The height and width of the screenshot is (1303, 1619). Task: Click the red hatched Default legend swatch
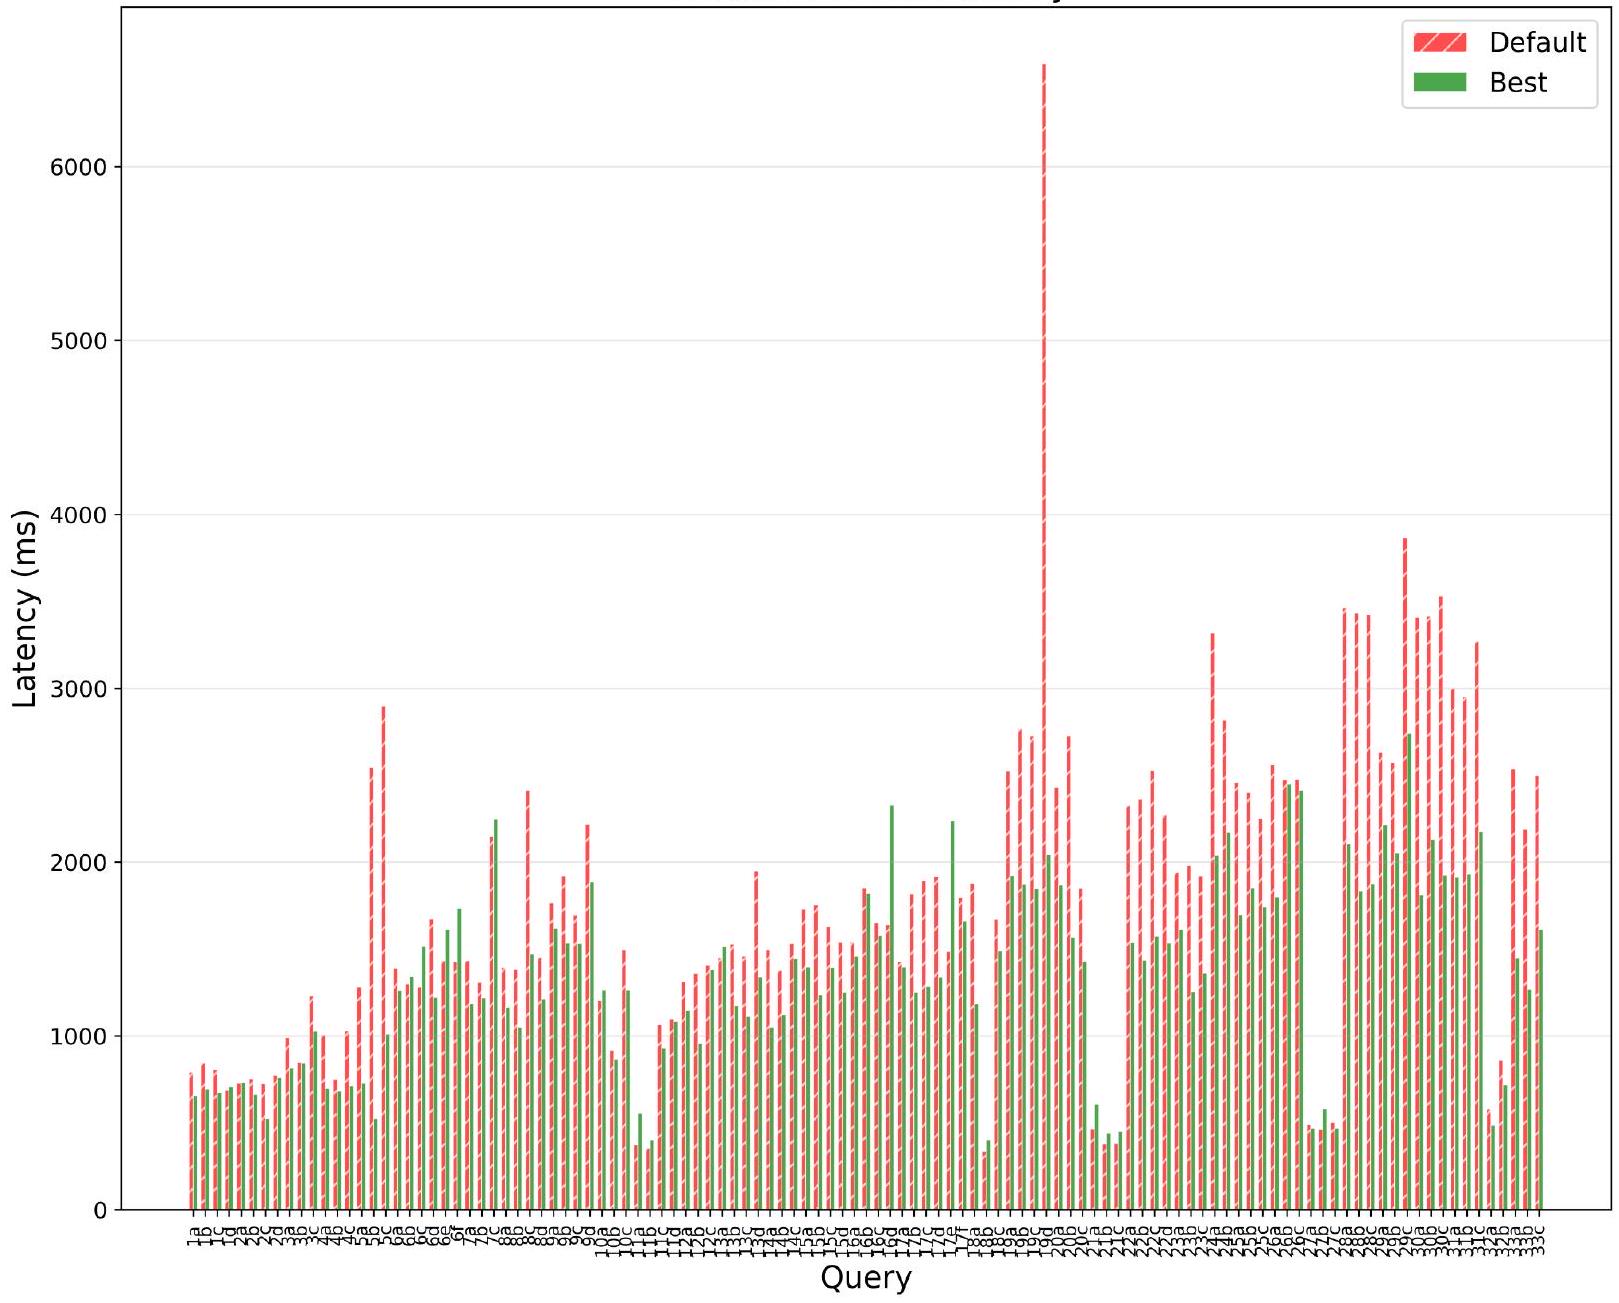point(1439,42)
